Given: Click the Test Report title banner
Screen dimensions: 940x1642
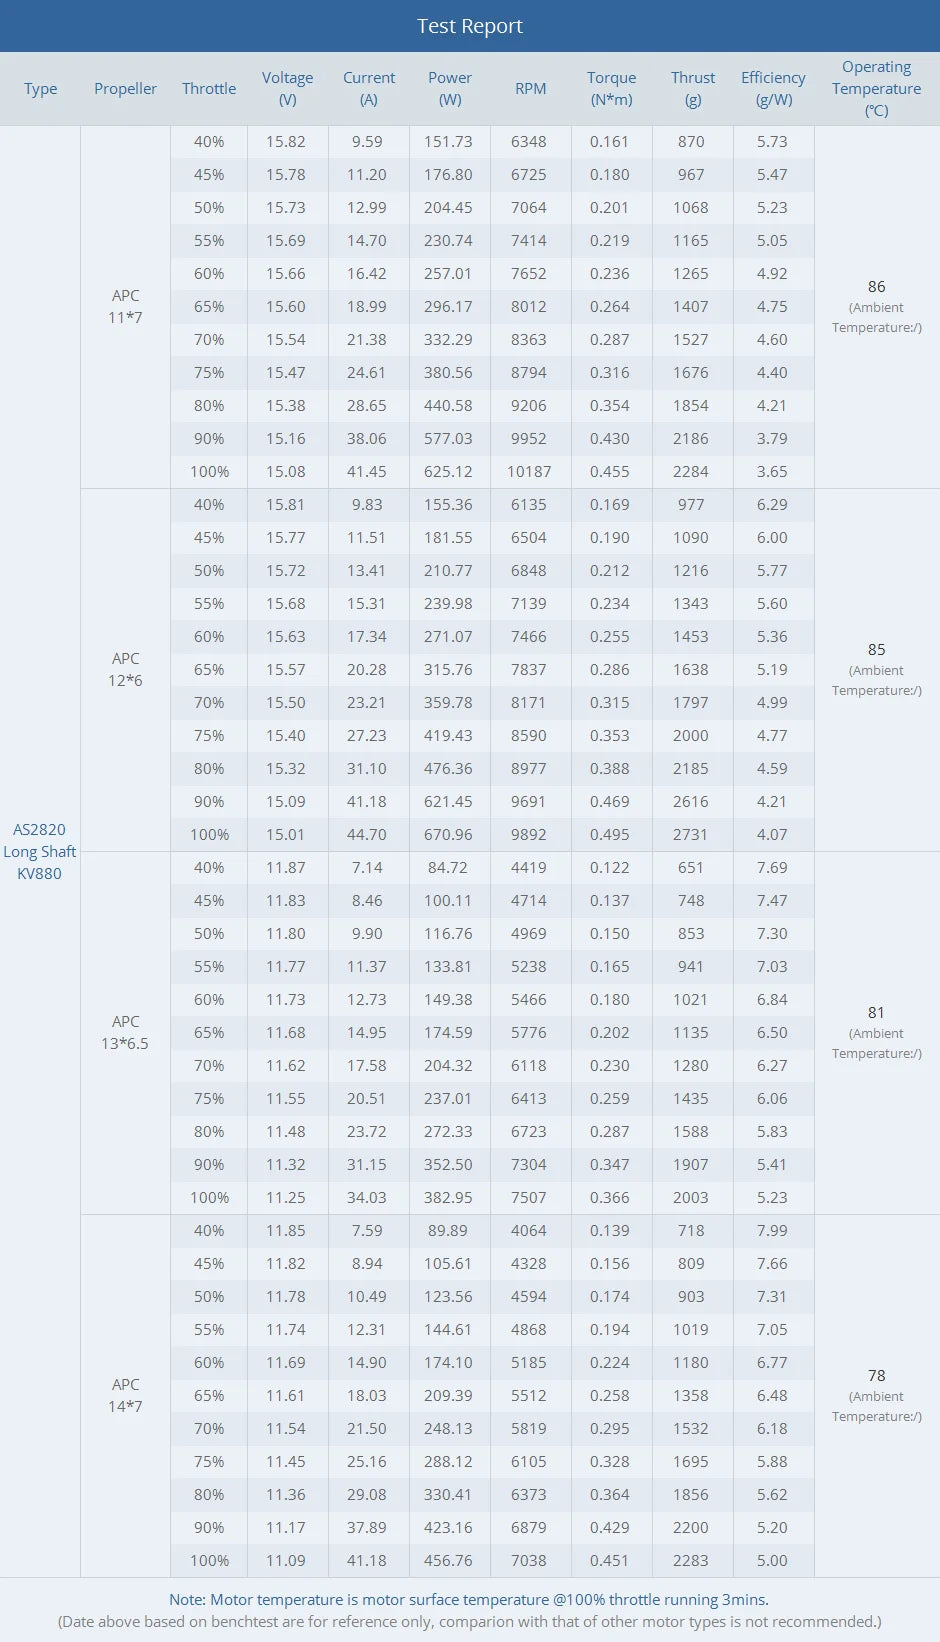Looking at the screenshot, I should 470,26.
